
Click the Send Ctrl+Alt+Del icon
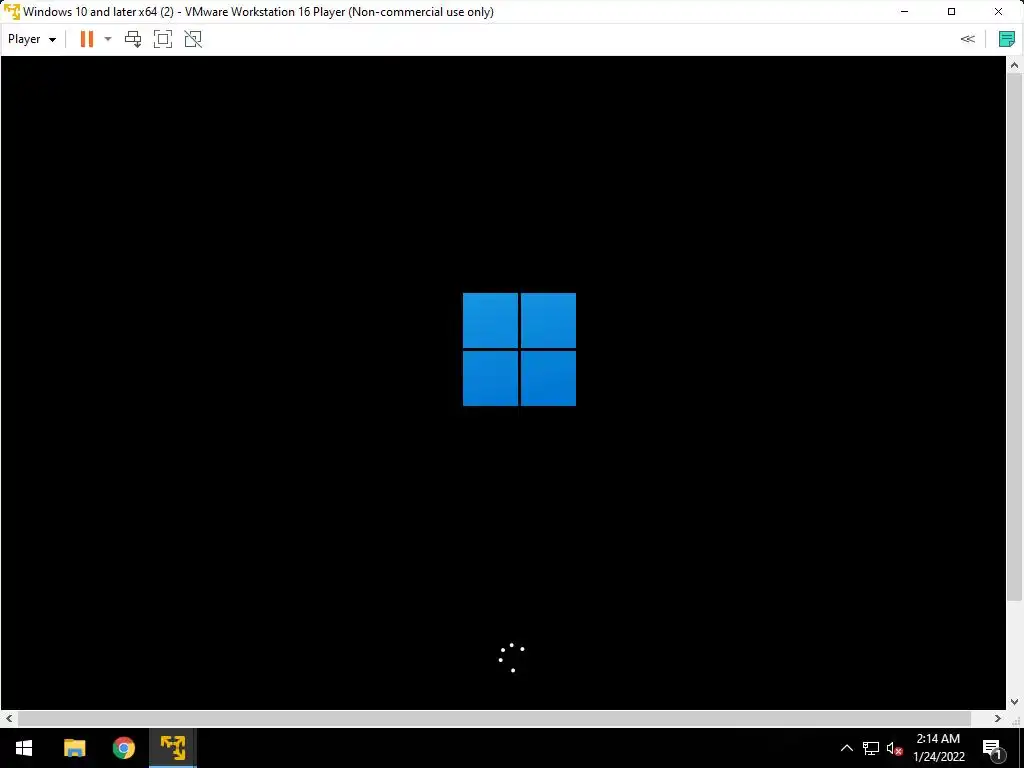pyautogui.click(x=133, y=39)
